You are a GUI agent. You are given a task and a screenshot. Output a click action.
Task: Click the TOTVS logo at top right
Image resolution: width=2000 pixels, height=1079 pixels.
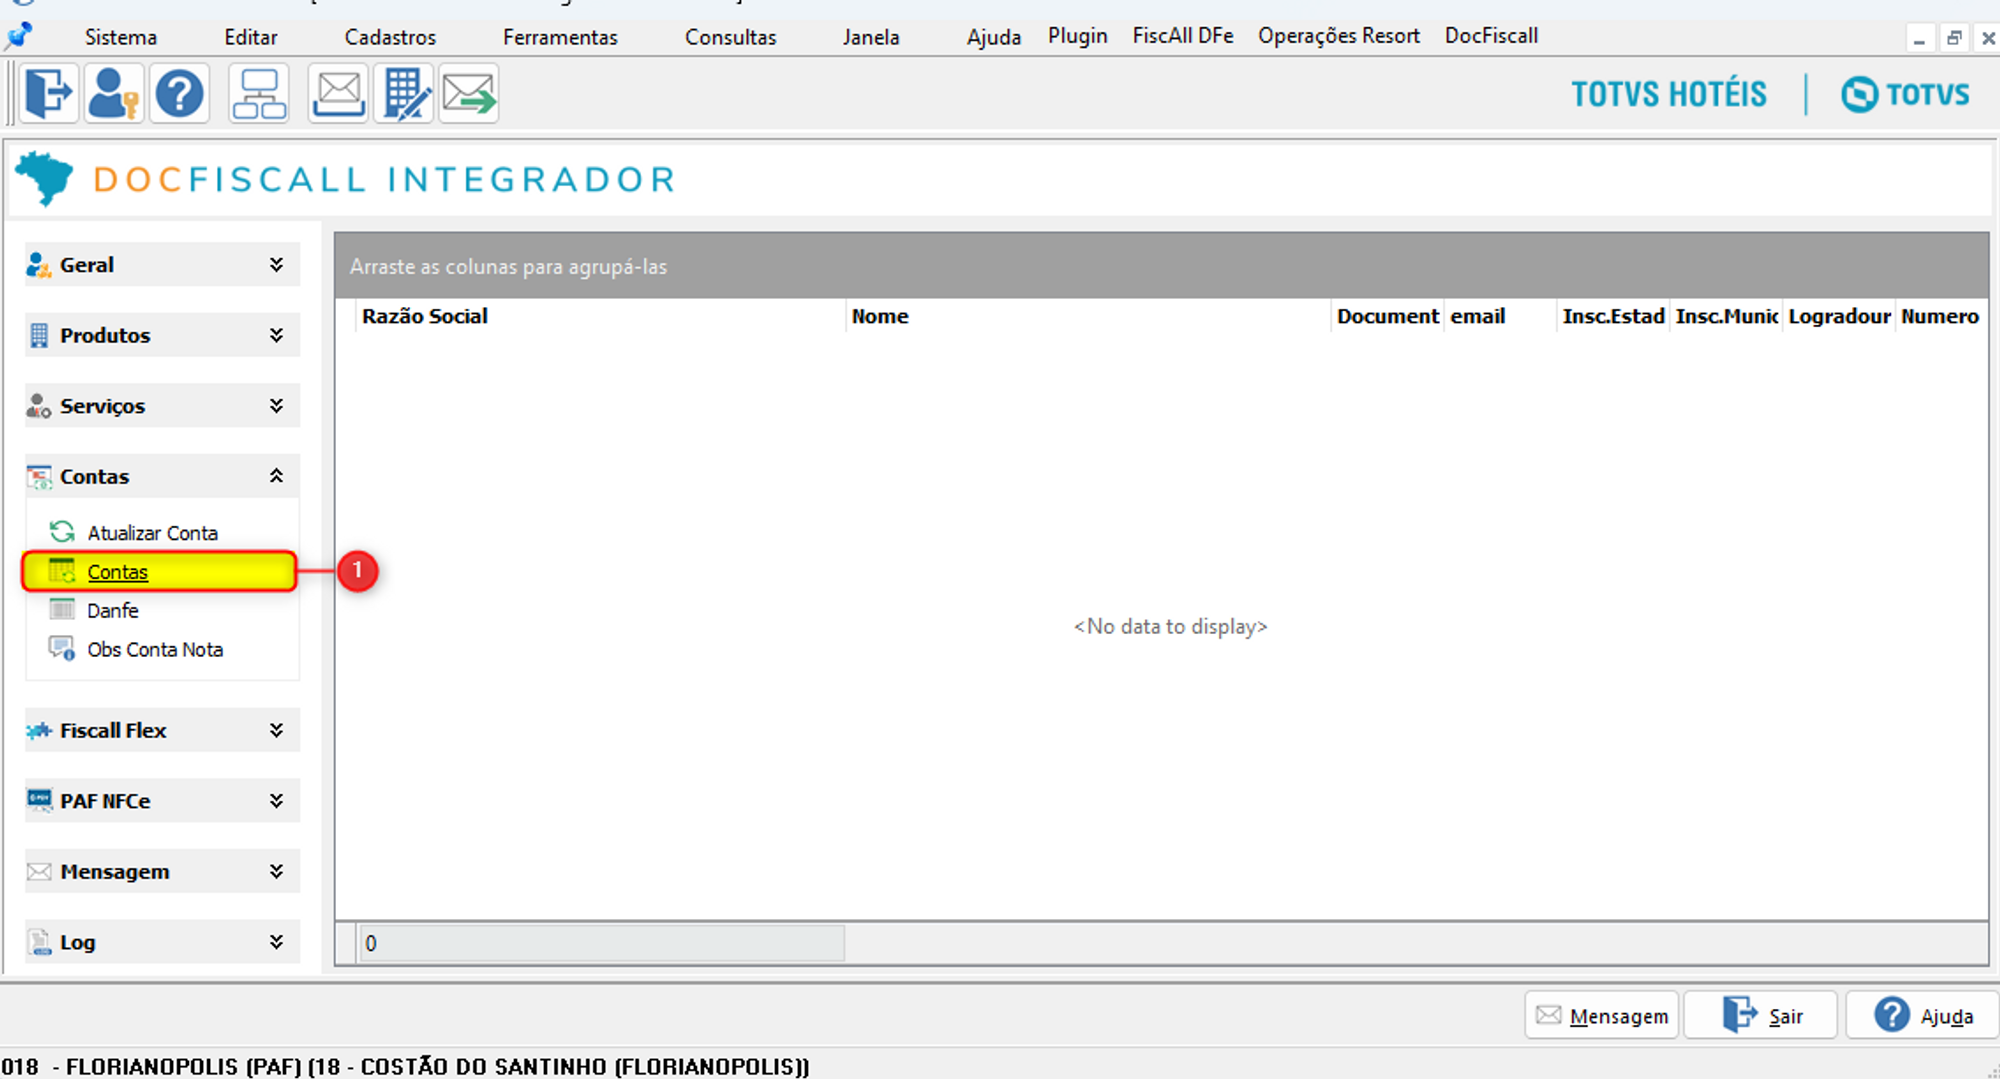[1905, 94]
